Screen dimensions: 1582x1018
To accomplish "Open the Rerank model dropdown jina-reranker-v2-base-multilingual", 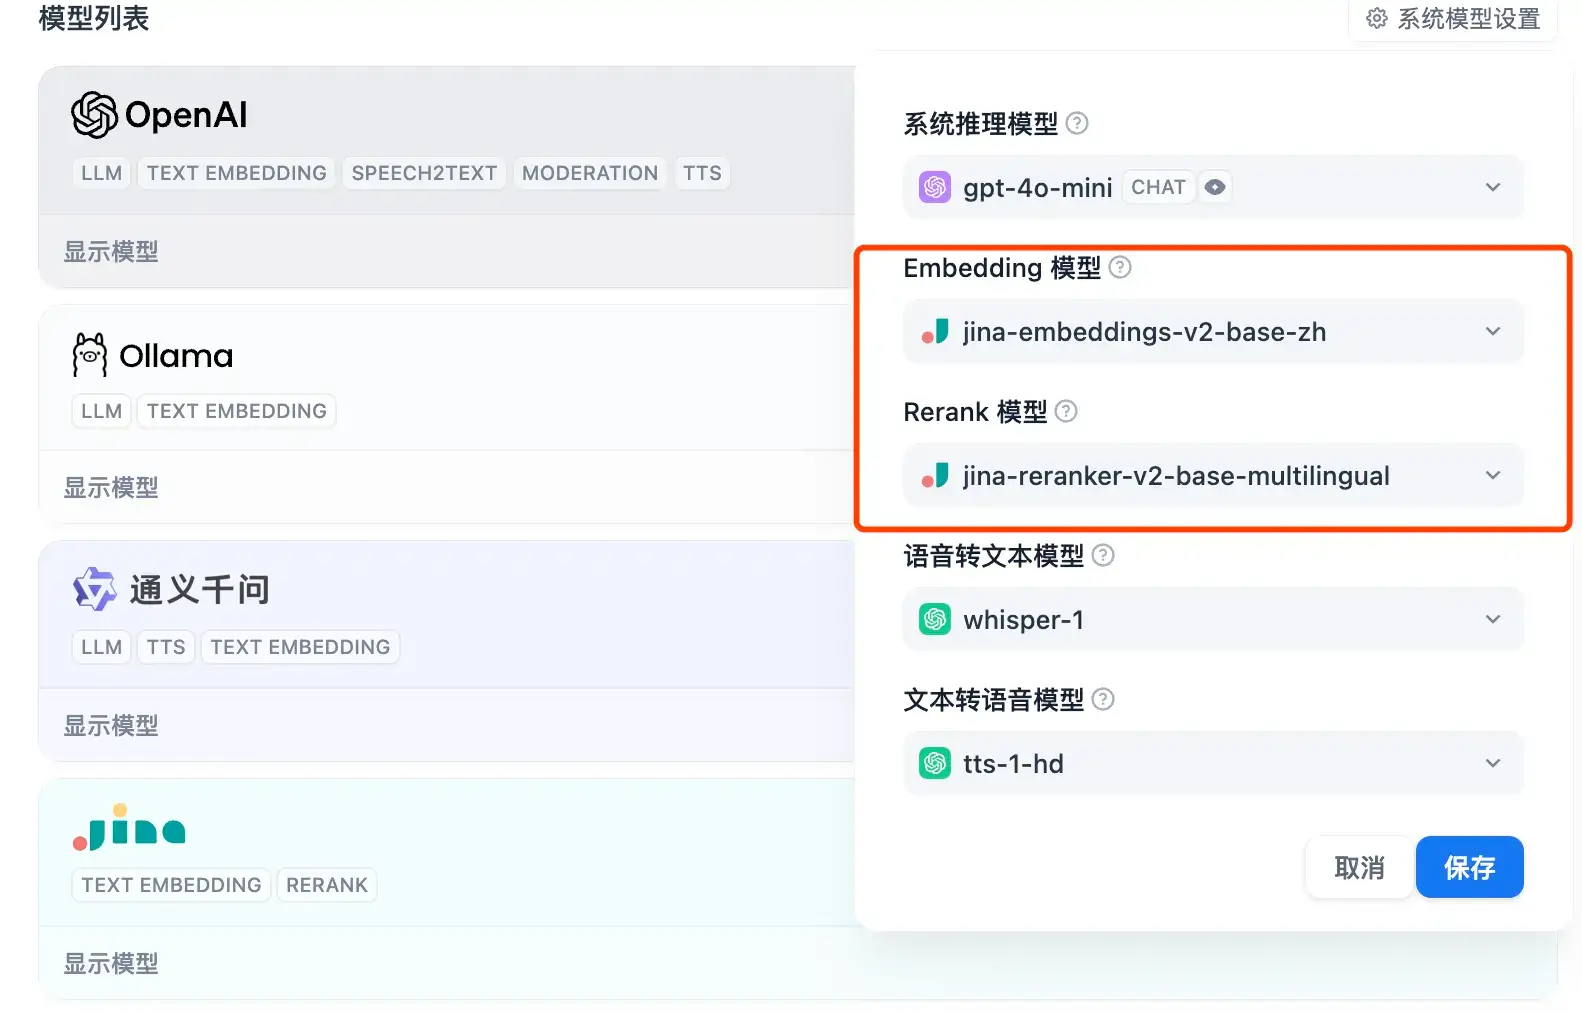I will 1213,475.
